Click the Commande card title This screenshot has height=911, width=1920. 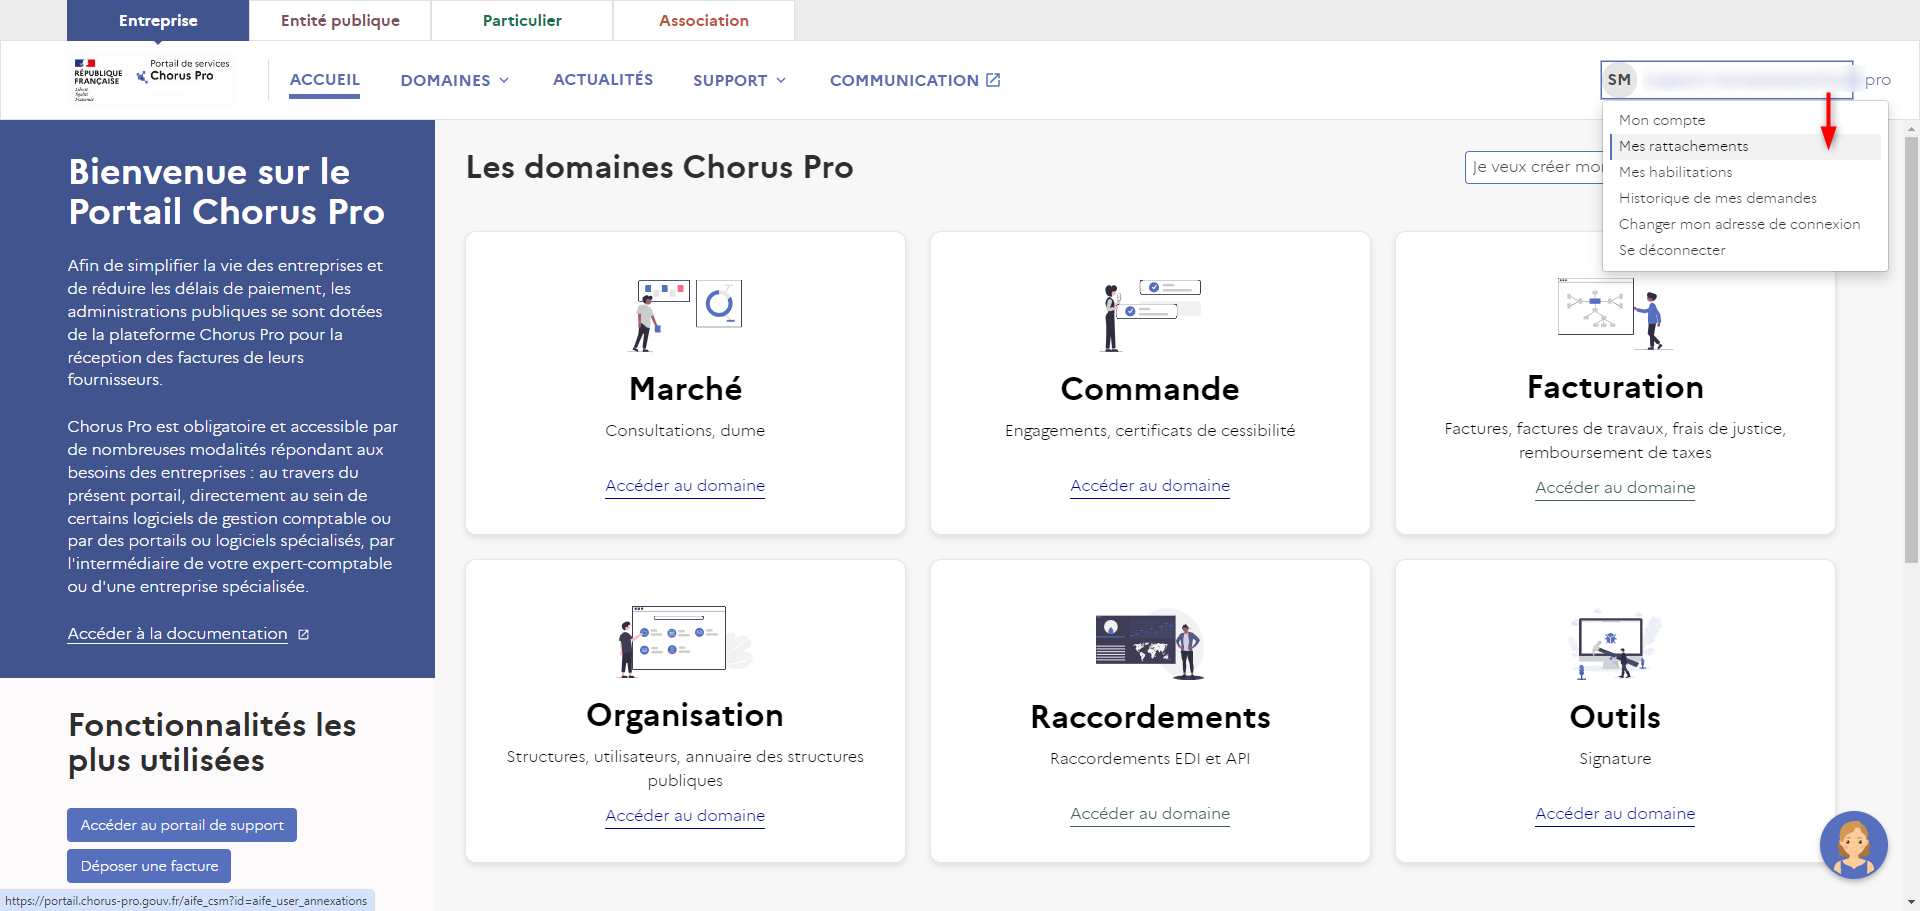click(x=1150, y=389)
